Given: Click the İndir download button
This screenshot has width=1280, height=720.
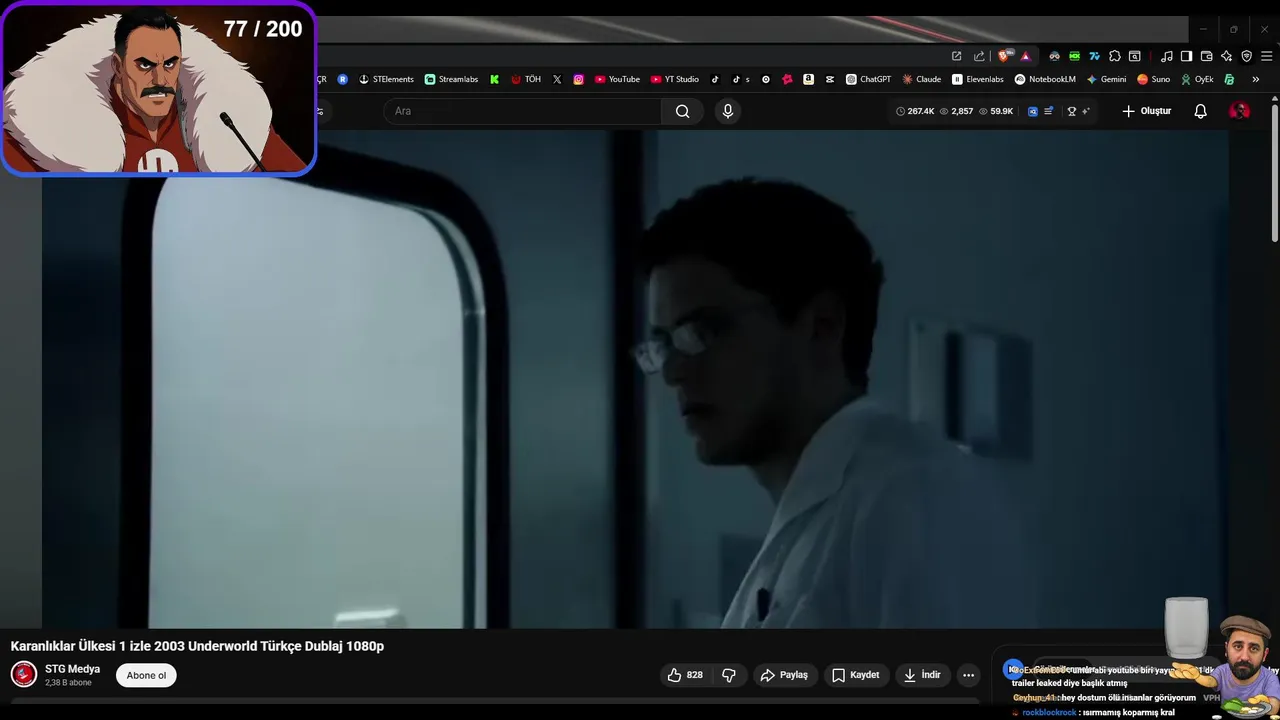Looking at the screenshot, I should tap(922, 675).
